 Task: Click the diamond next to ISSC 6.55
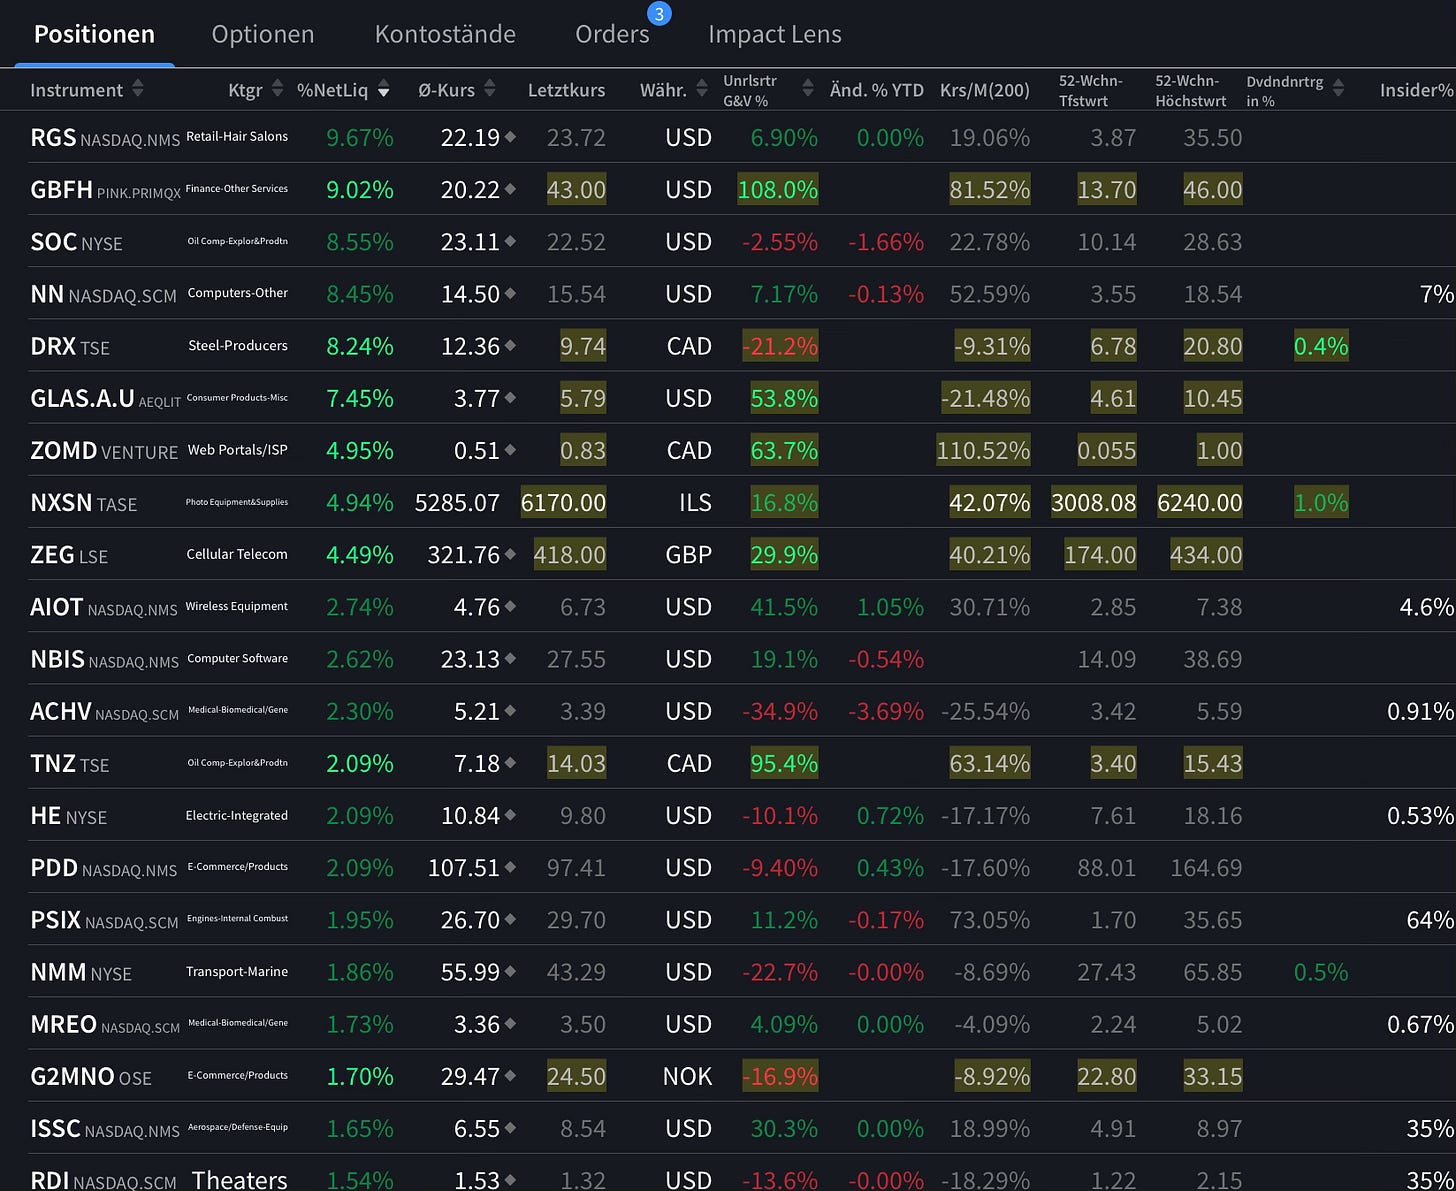tap(510, 1128)
